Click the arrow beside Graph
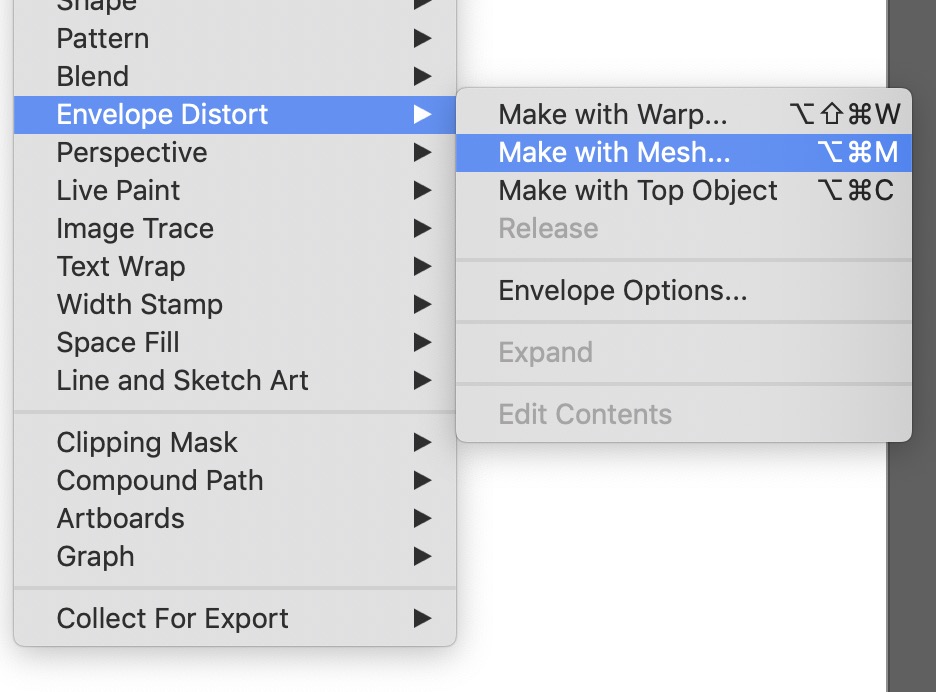 (423, 557)
